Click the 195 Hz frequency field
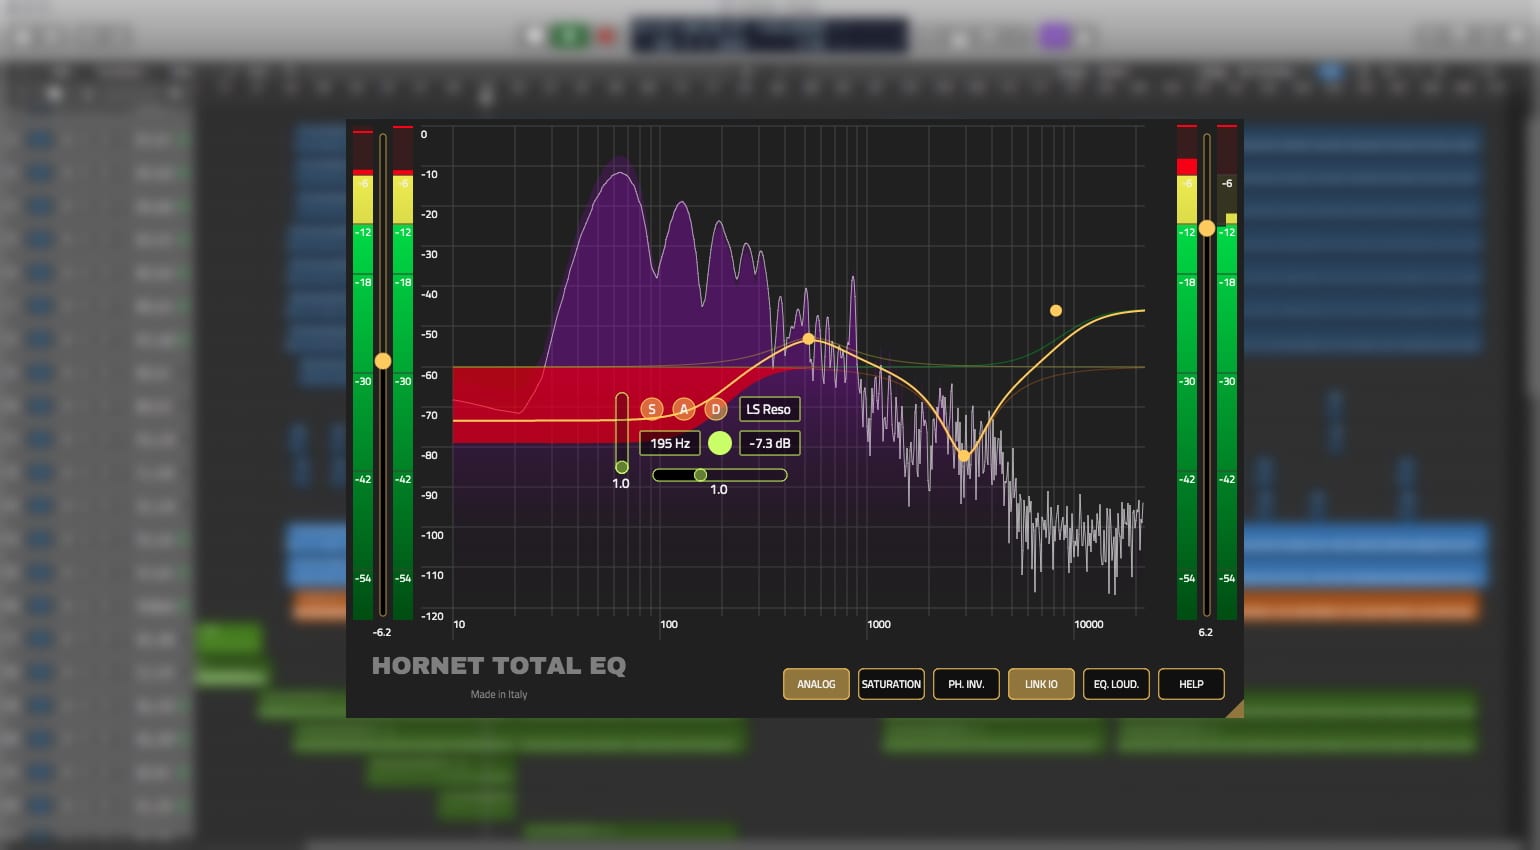1540x850 pixels. tap(670, 443)
